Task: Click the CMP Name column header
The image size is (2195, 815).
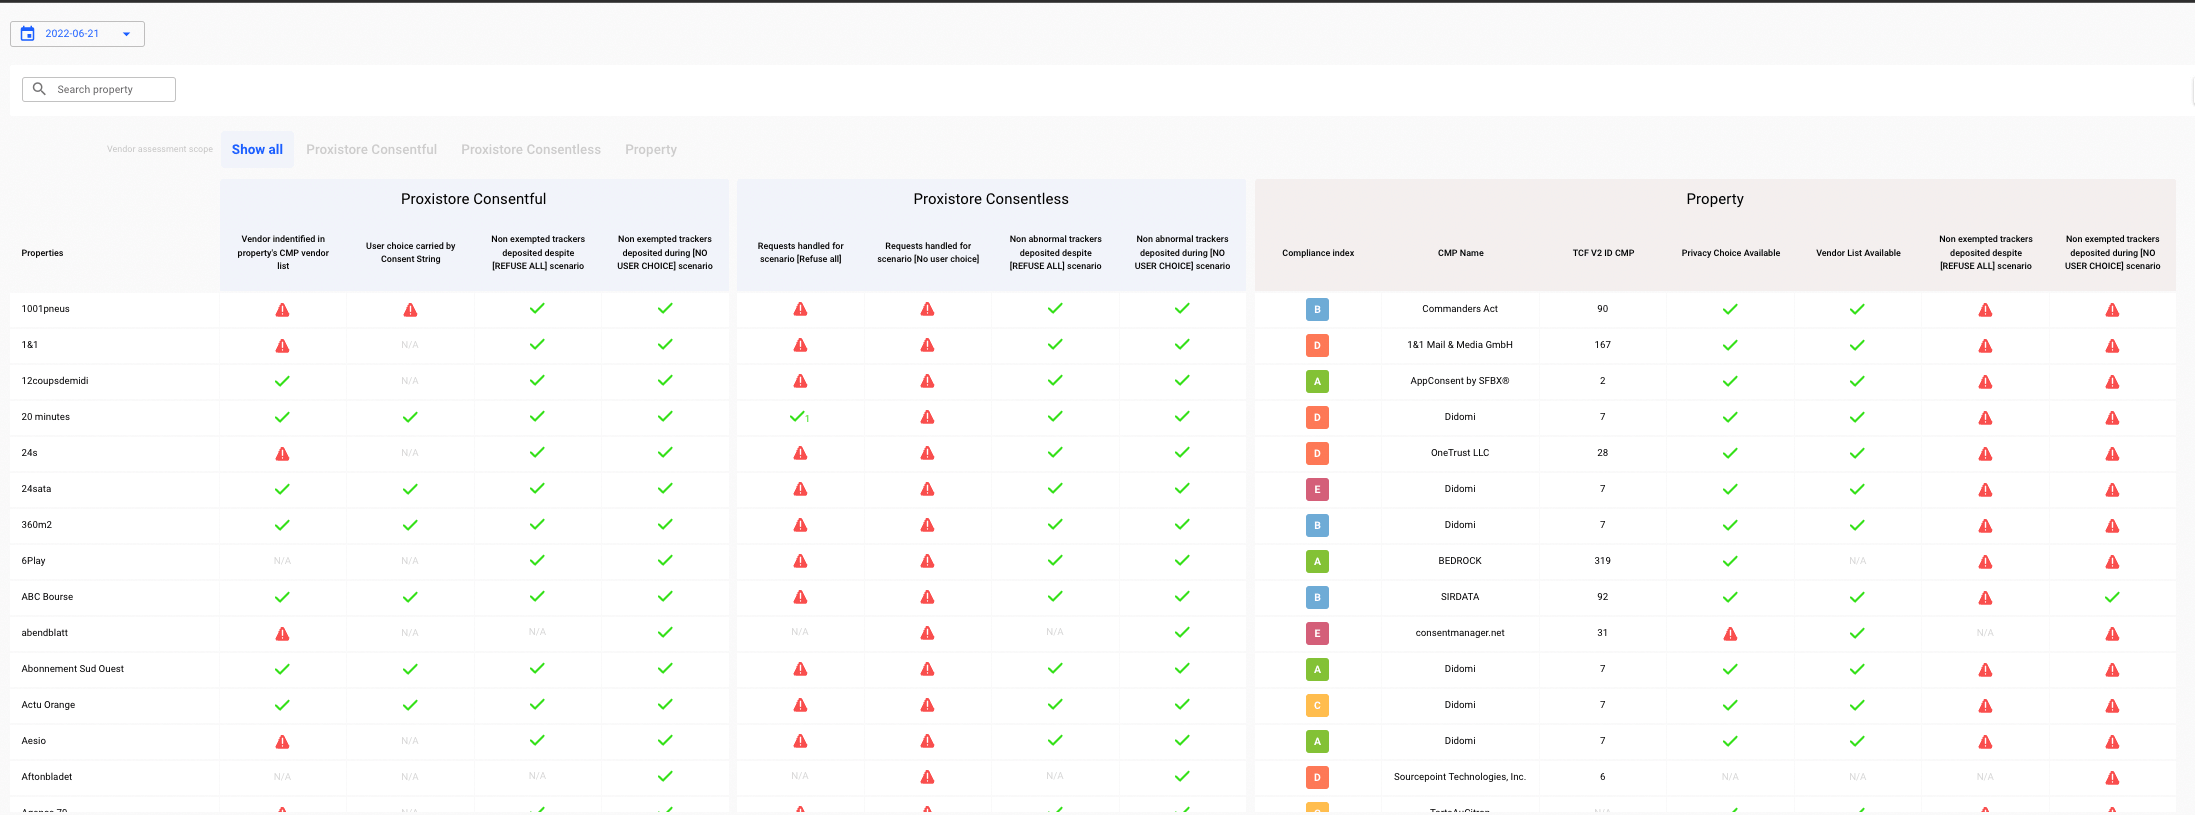Action: 1460,253
